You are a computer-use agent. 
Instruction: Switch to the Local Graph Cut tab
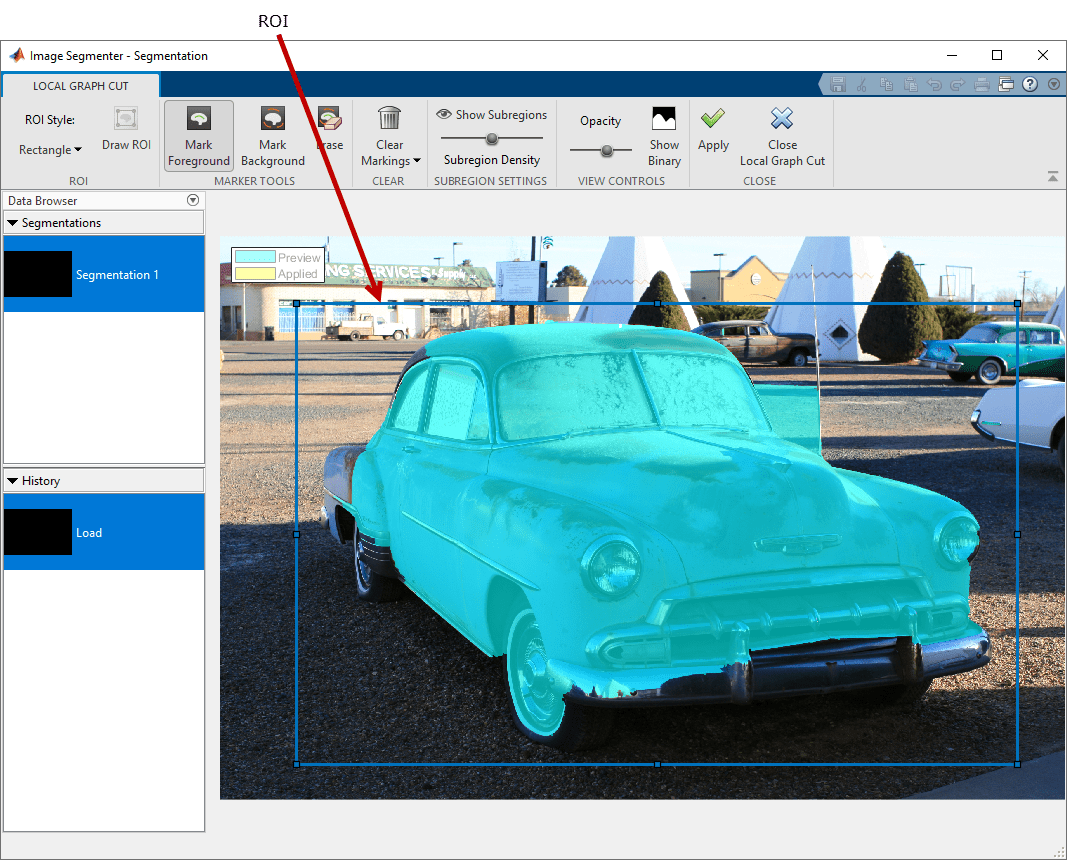80,86
